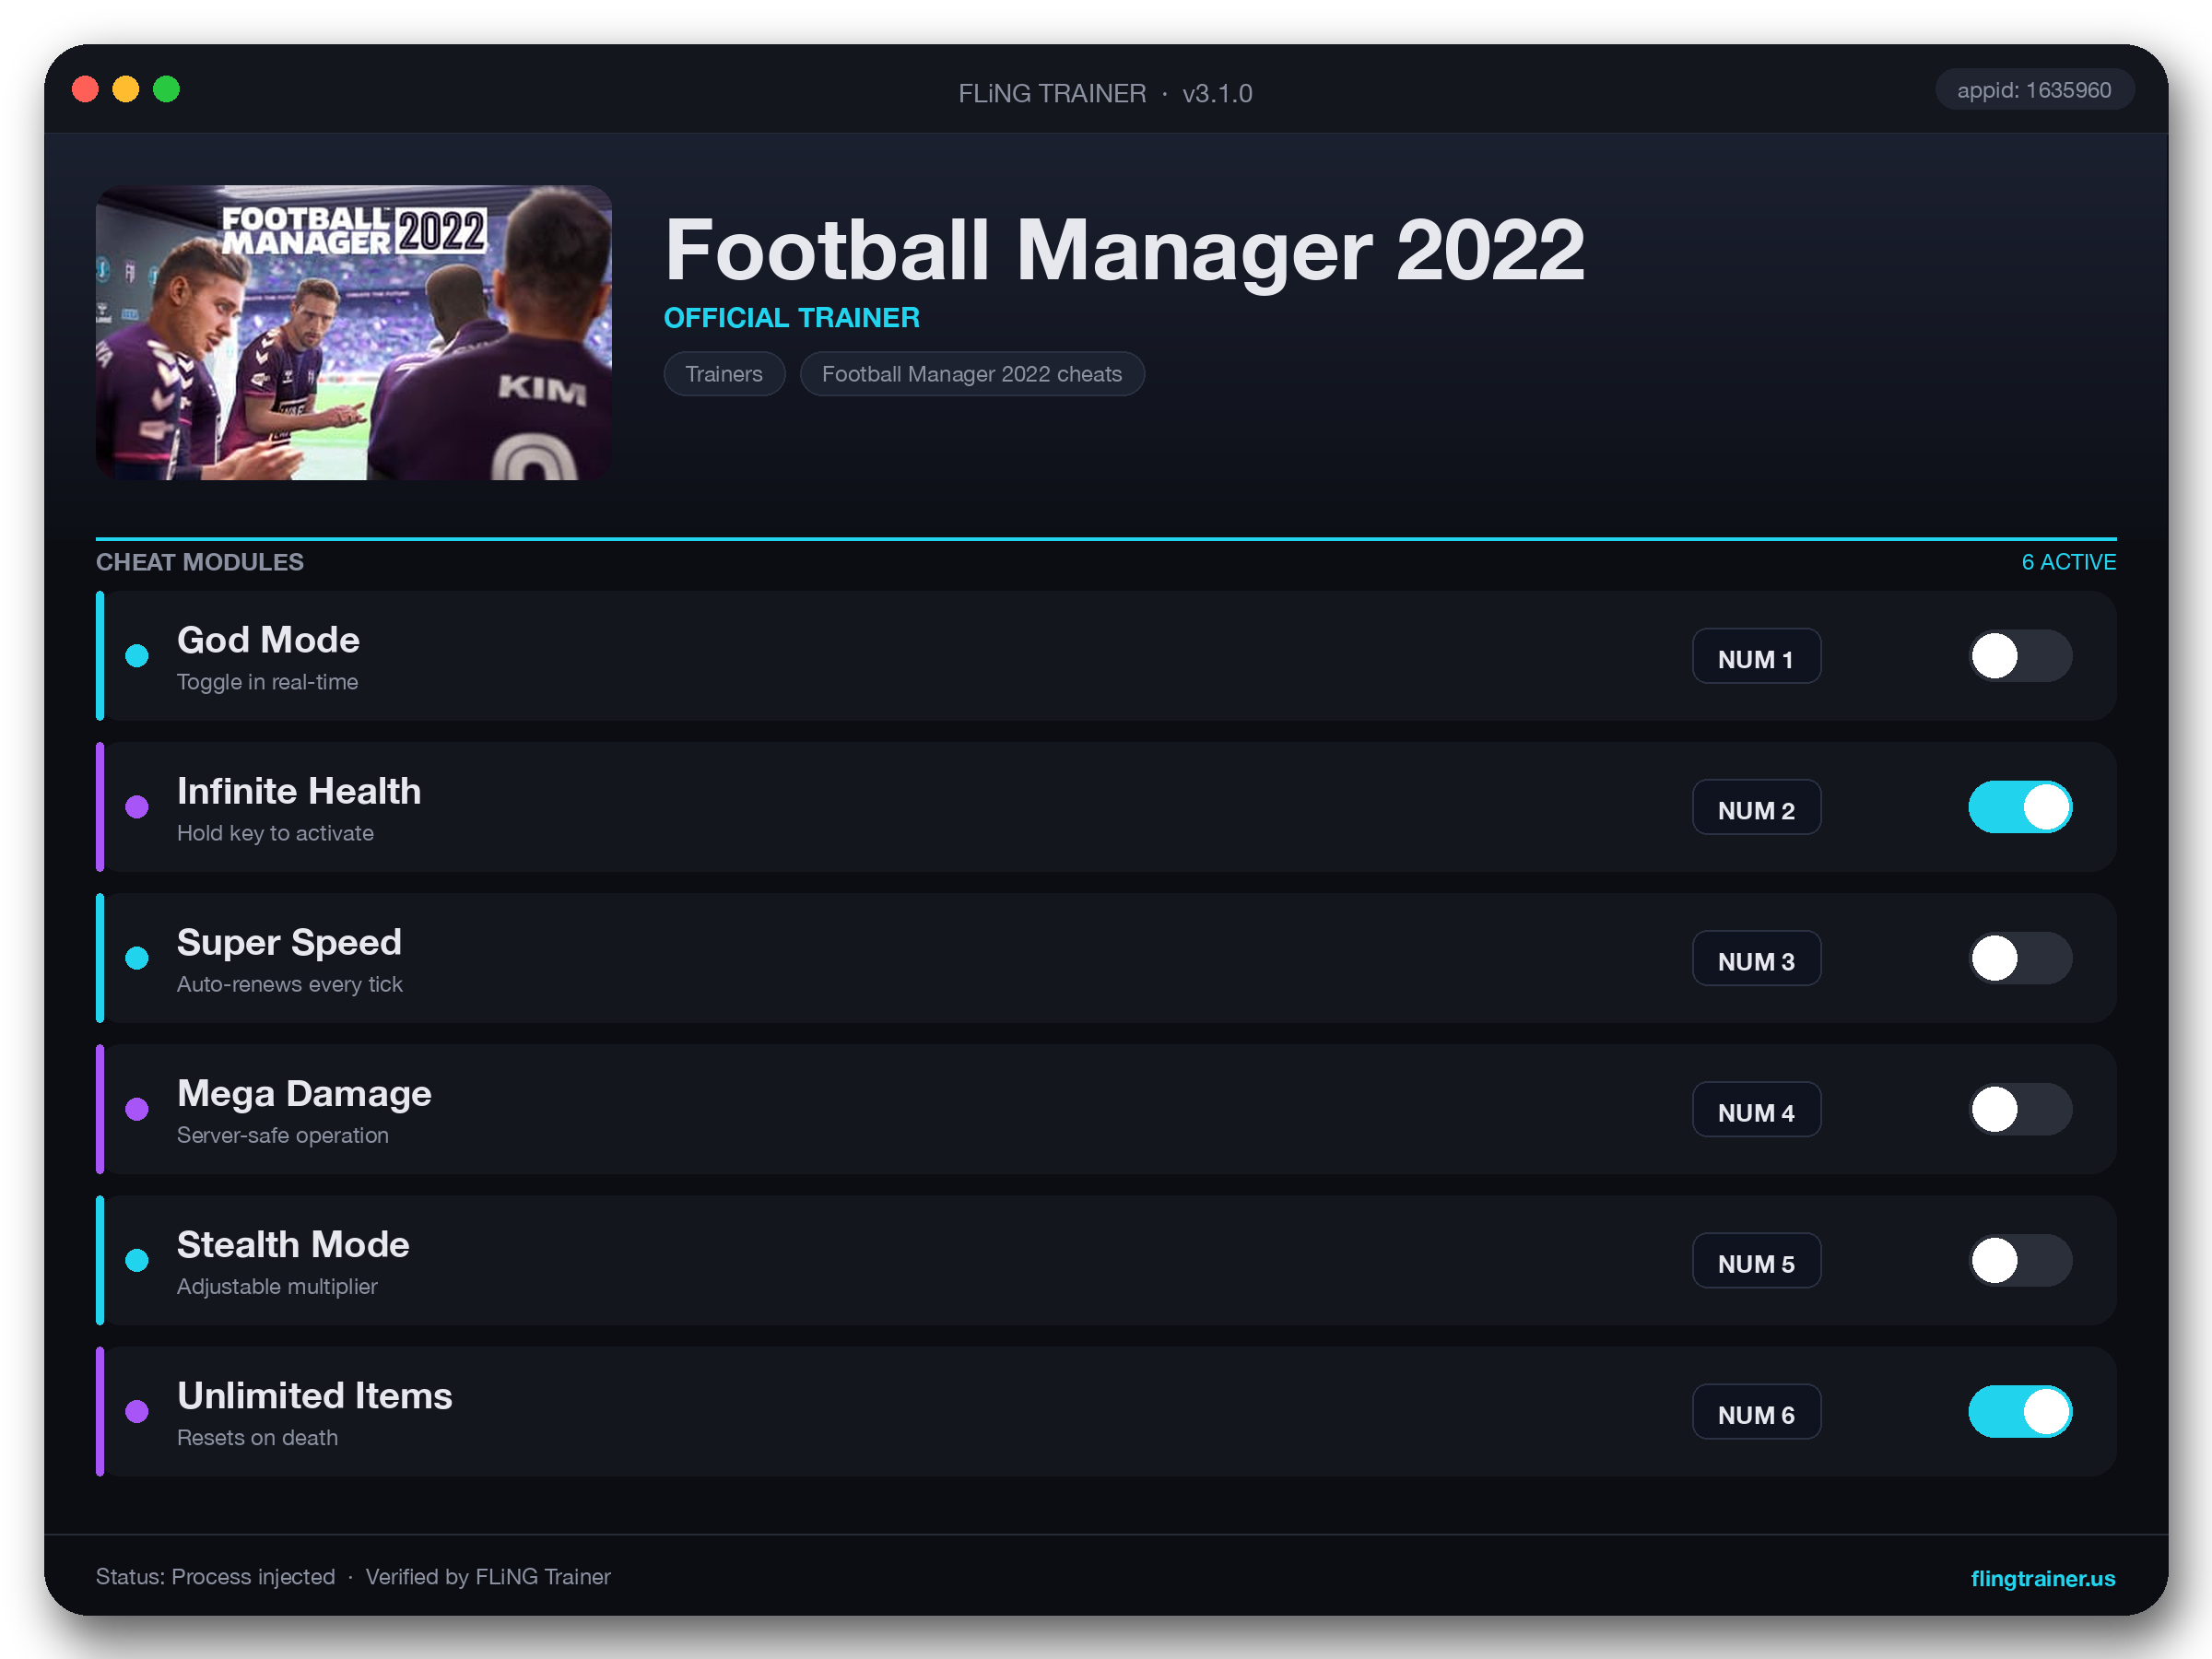The width and height of the screenshot is (2212, 1659).
Task: Click the NUM 5 hotkey button
Action: (1756, 1260)
